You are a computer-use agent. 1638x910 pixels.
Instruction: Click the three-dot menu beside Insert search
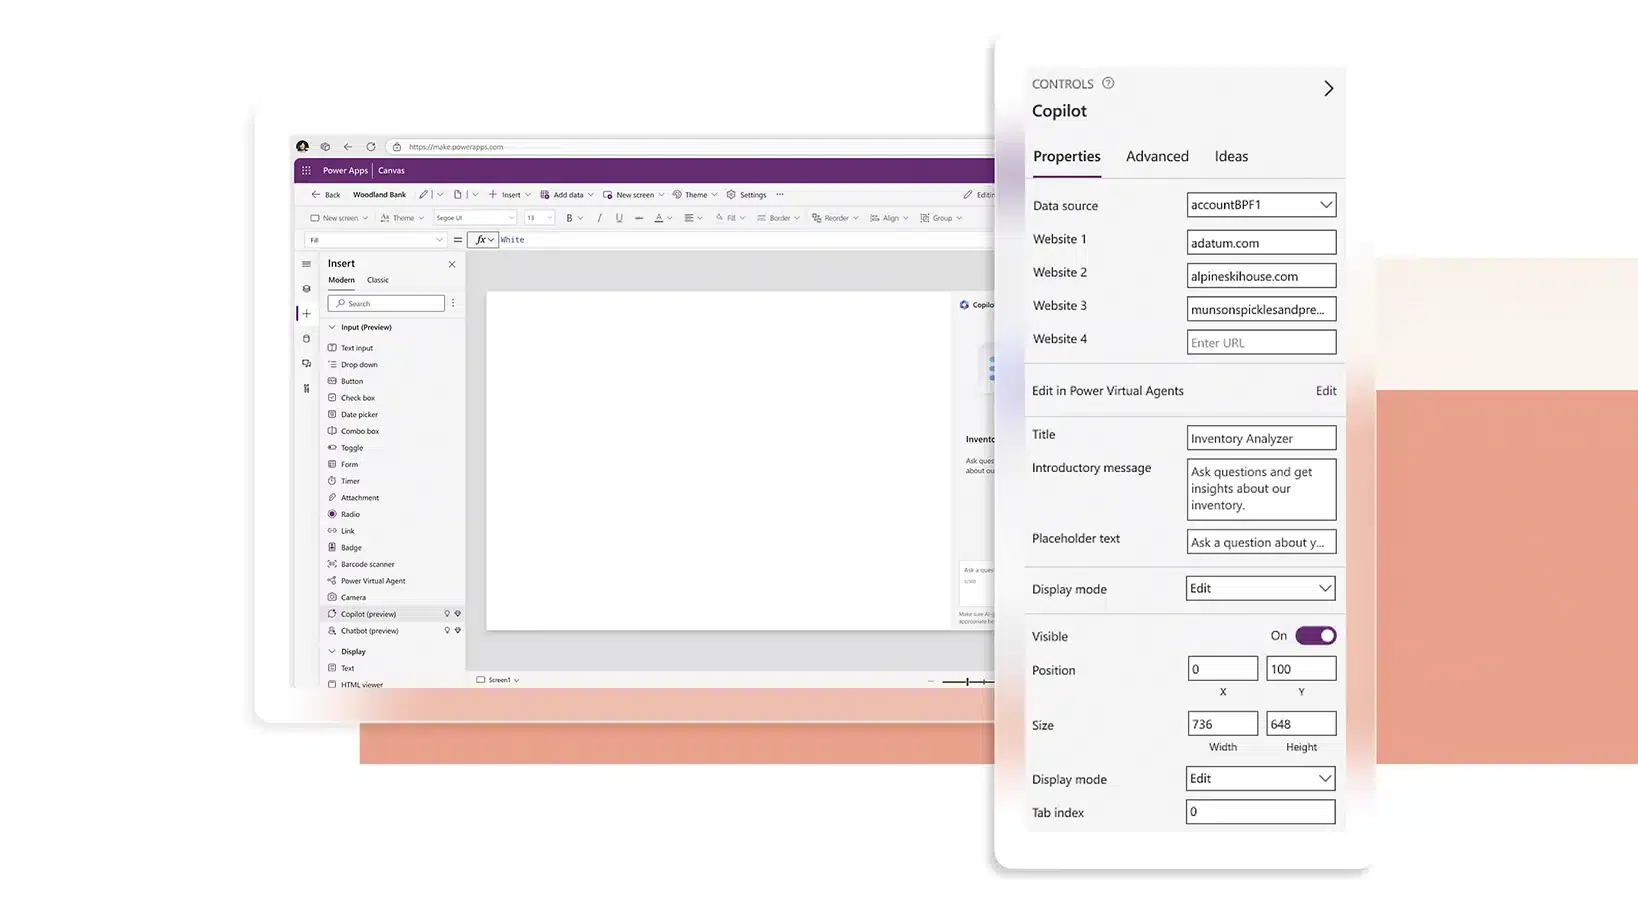pos(453,303)
